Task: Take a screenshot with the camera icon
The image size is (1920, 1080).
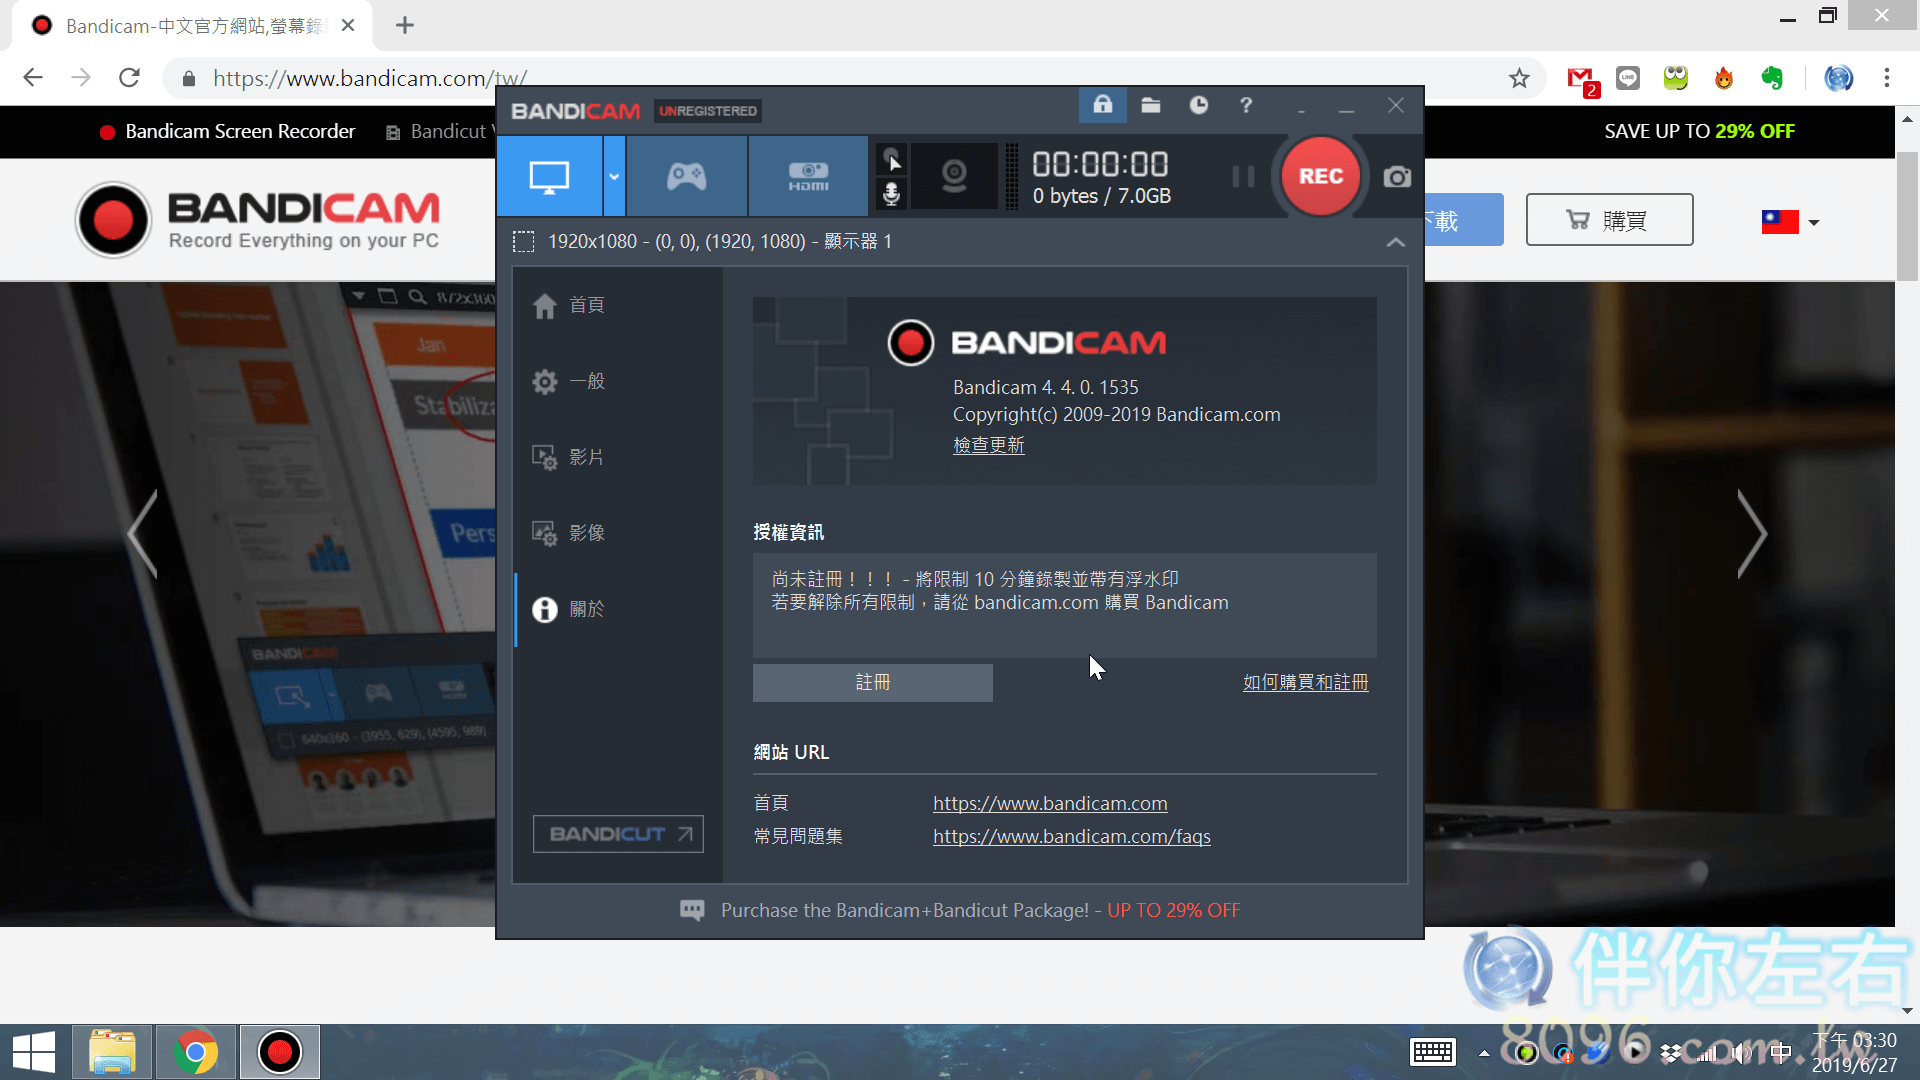Action: (x=1397, y=177)
